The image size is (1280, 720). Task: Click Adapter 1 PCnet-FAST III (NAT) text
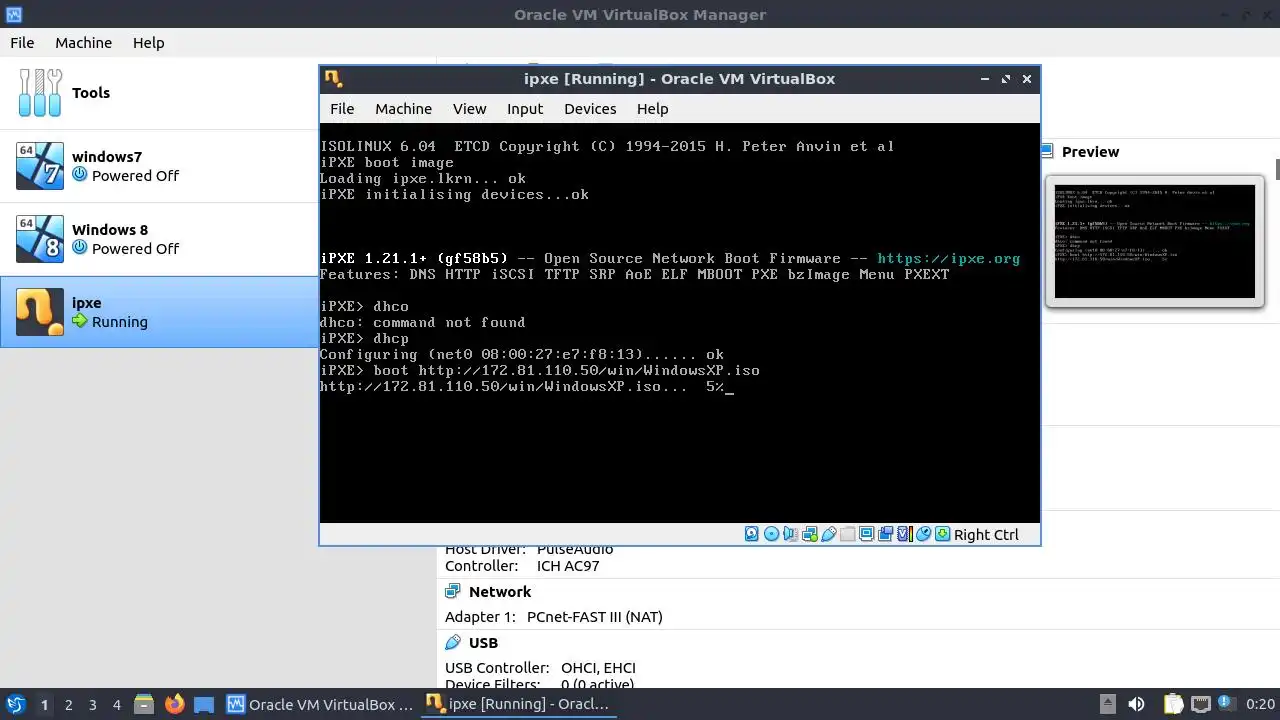pyautogui.click(x=554, y=616)
